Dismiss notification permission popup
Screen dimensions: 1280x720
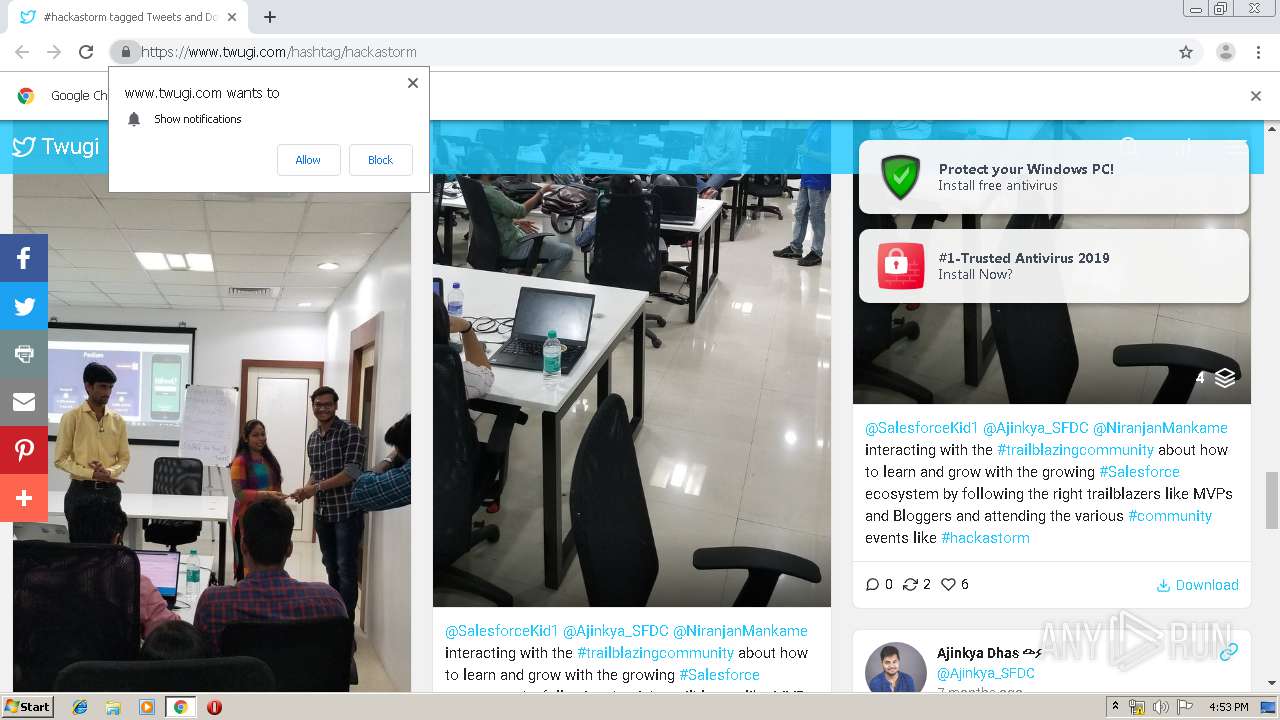point(413,83)
